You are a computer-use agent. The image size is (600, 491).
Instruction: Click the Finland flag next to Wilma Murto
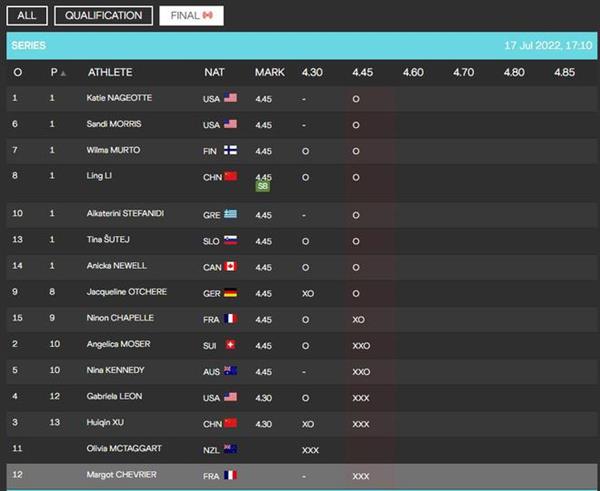point(230,150)
